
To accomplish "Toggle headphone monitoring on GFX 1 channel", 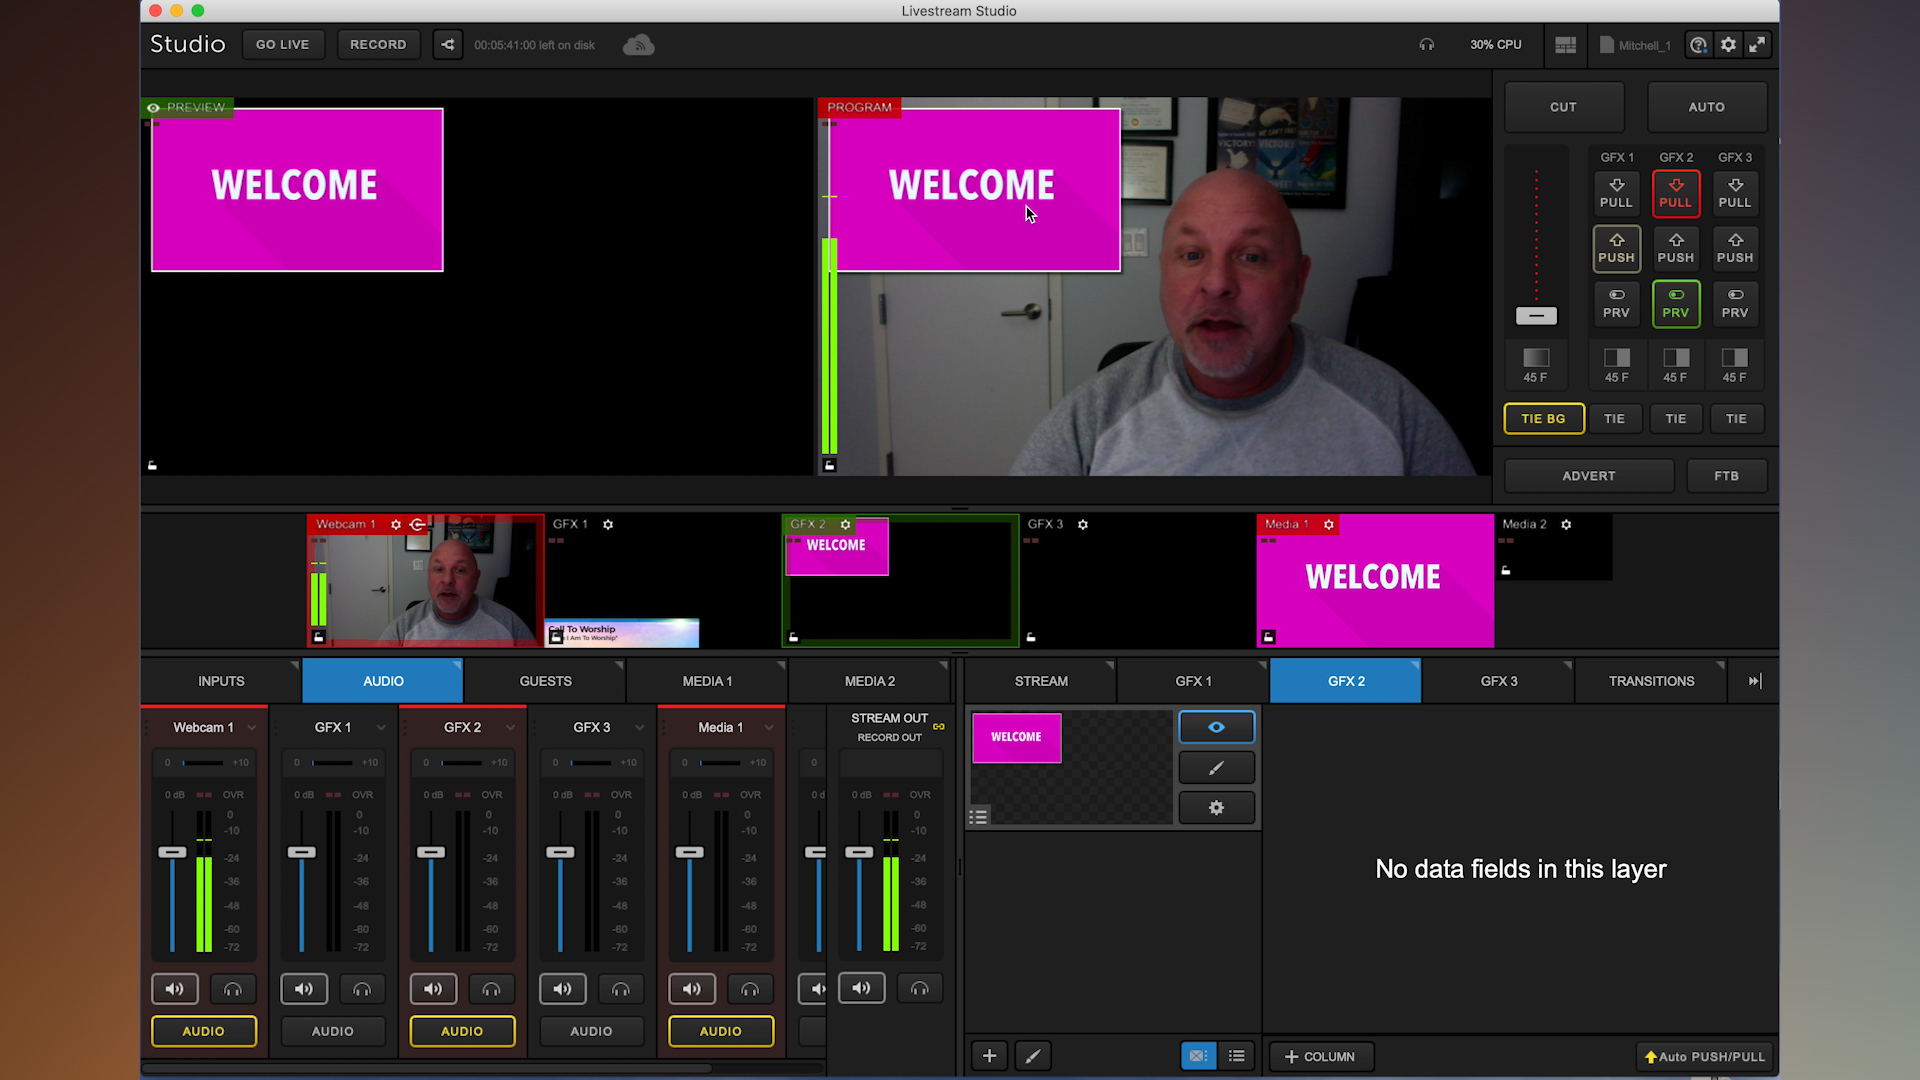I will [x=362, y=988].
